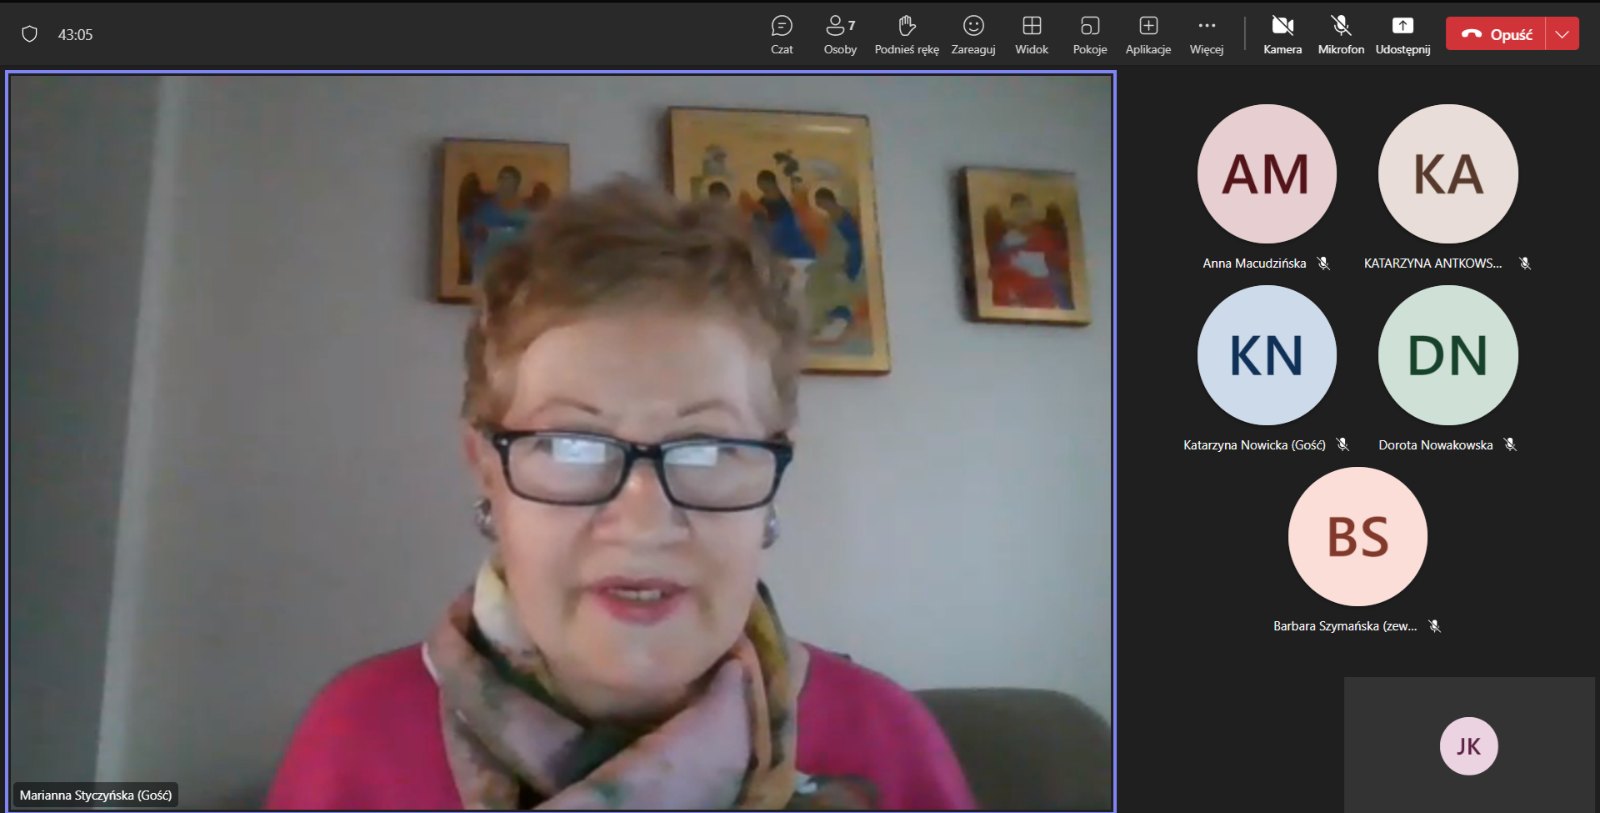Select Barbara Szymańska's BS avatar
This screenshot has height=813, width=1600.
[x=1357, y=536]
